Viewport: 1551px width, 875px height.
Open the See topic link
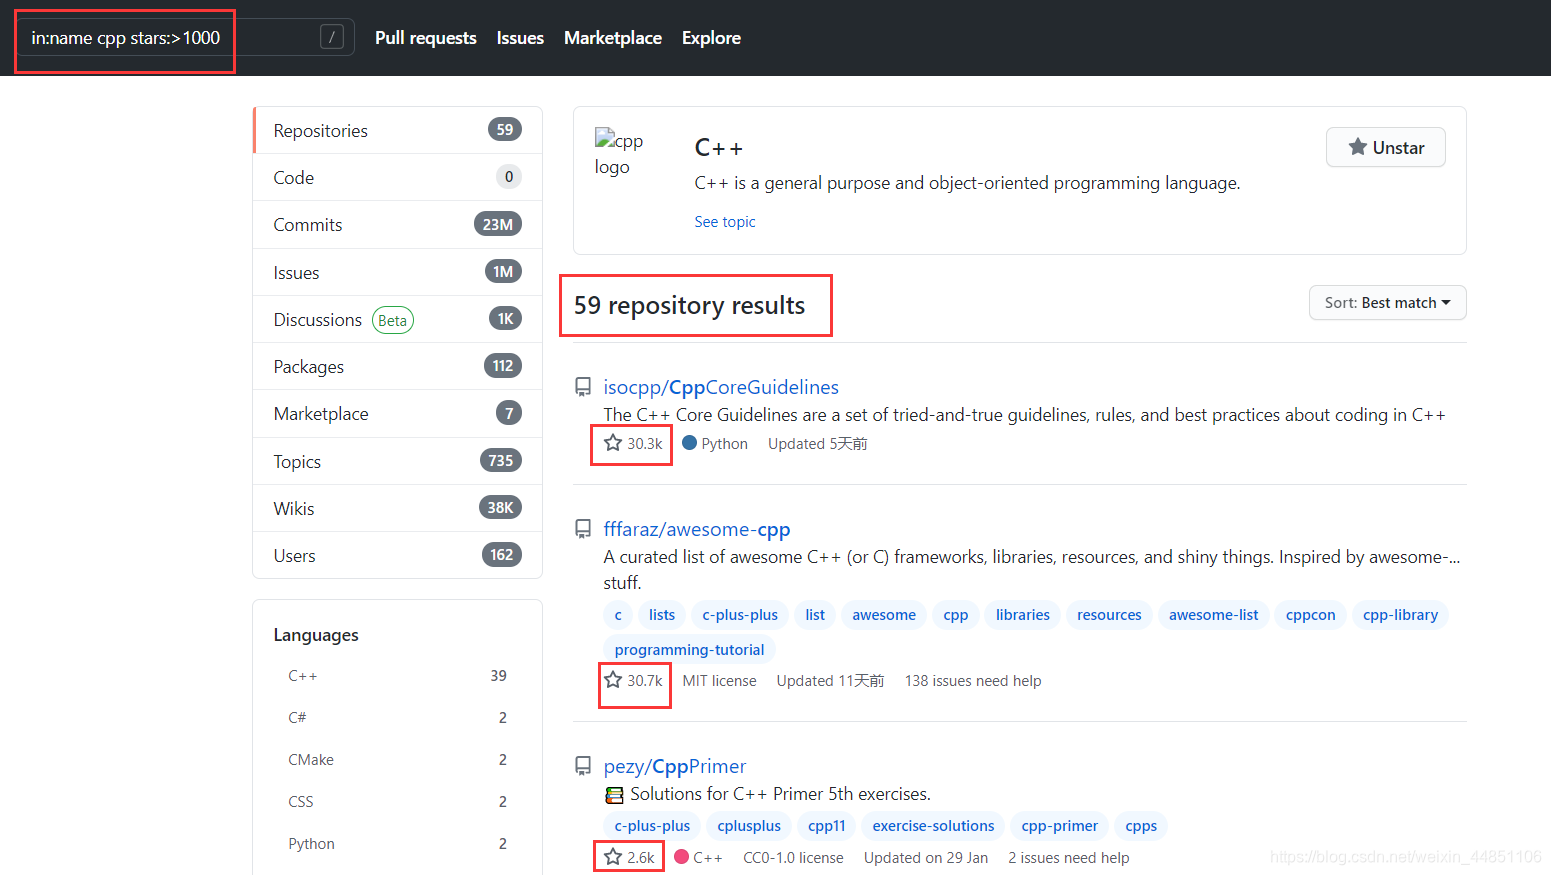click(x=725, y=222)
